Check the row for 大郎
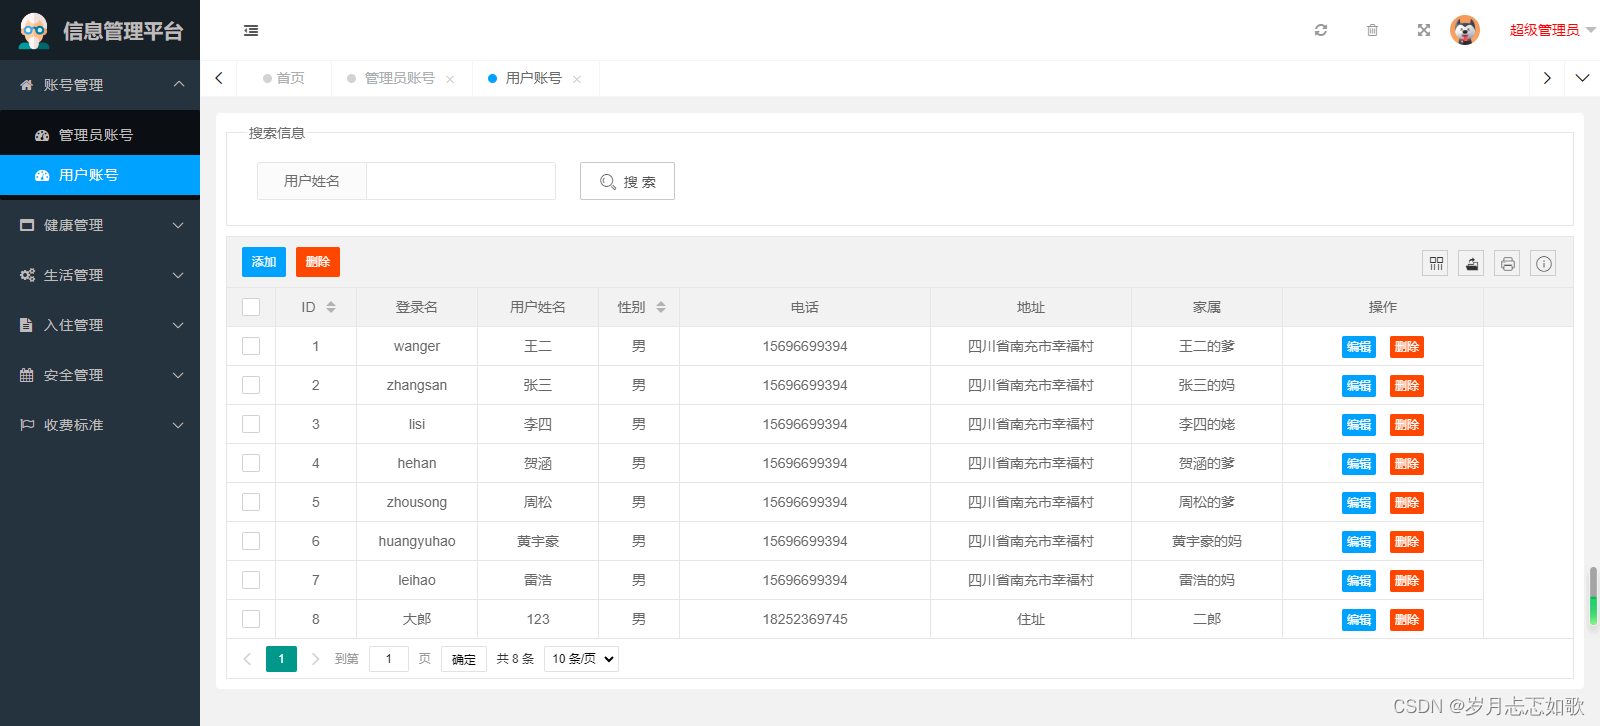1600x726 pixels. (x=251, y=619)
